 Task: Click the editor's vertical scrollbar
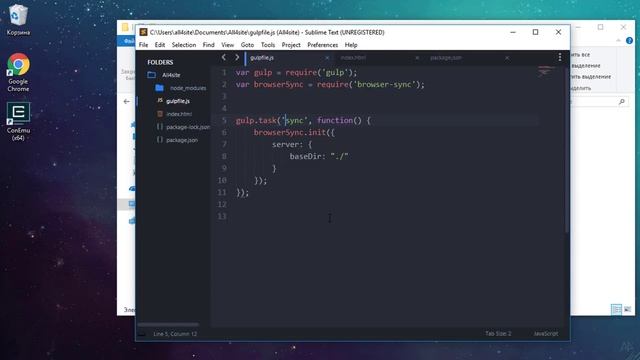(x=567, y=149)
